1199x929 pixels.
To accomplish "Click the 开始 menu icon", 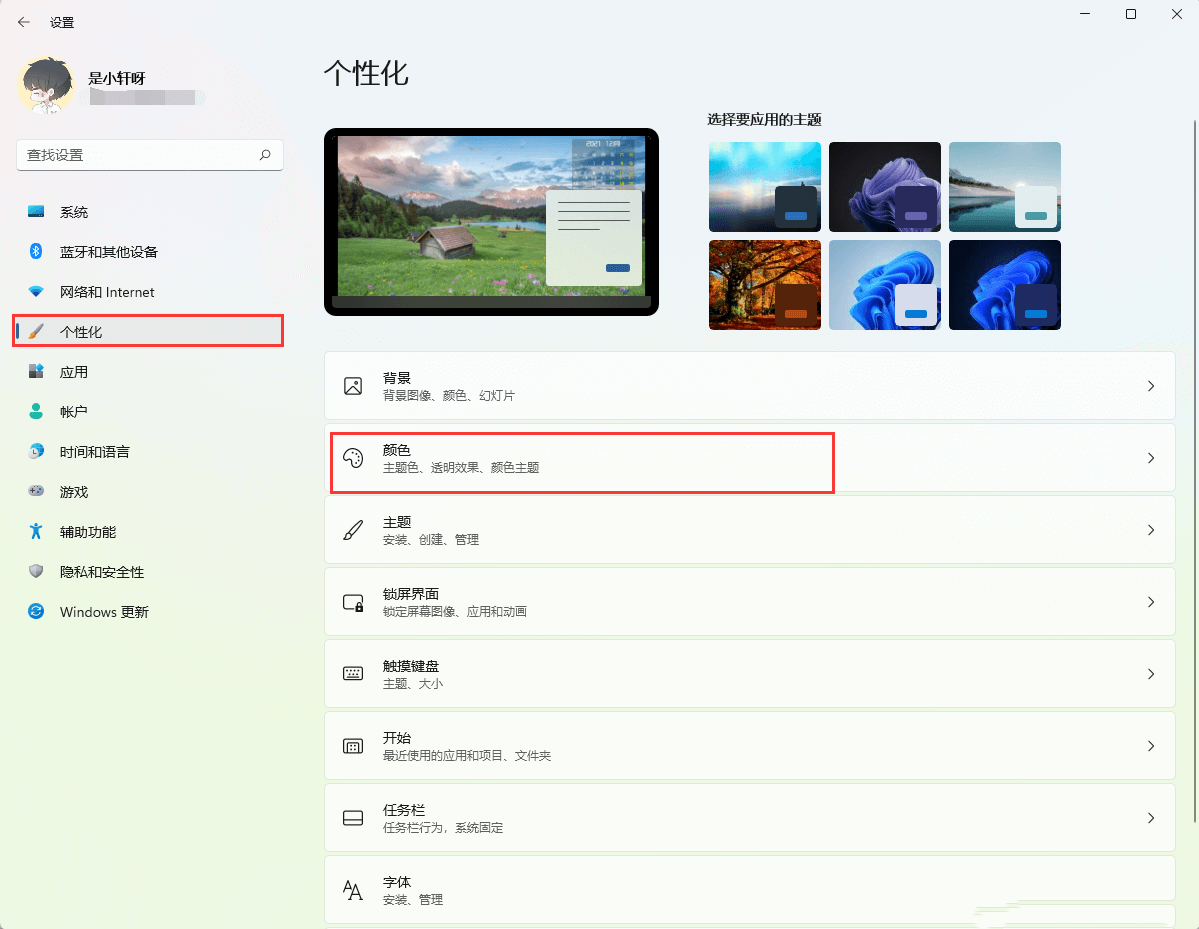I will (353, 745).
